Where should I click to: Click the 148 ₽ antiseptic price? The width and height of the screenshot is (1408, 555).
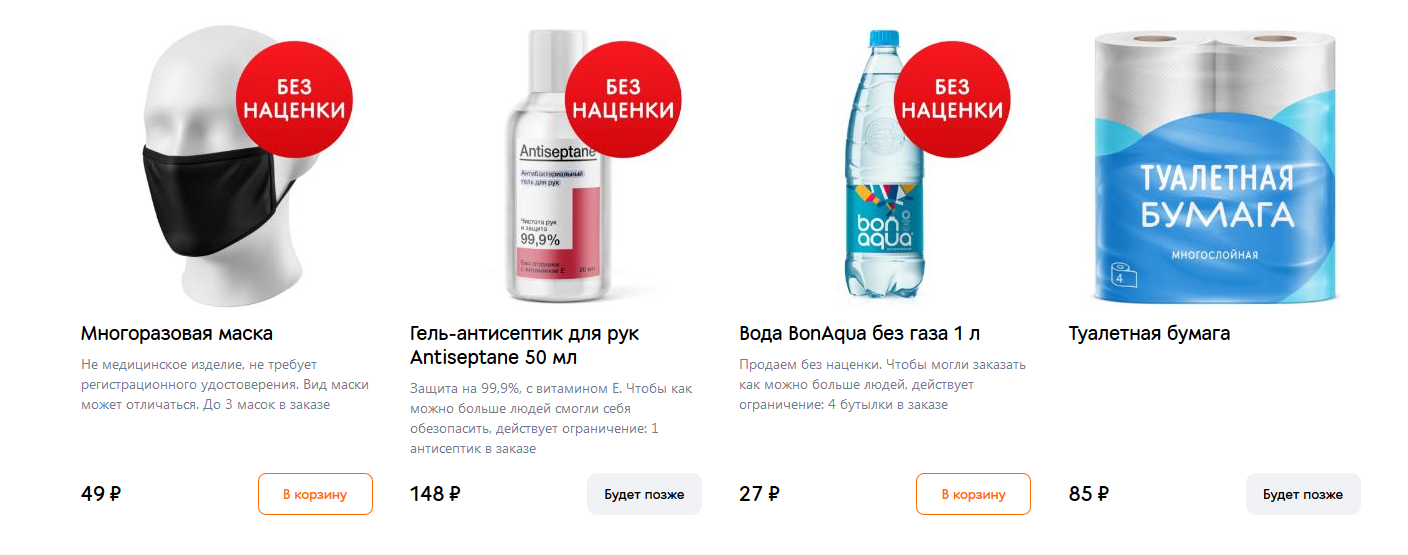point(435,494)
